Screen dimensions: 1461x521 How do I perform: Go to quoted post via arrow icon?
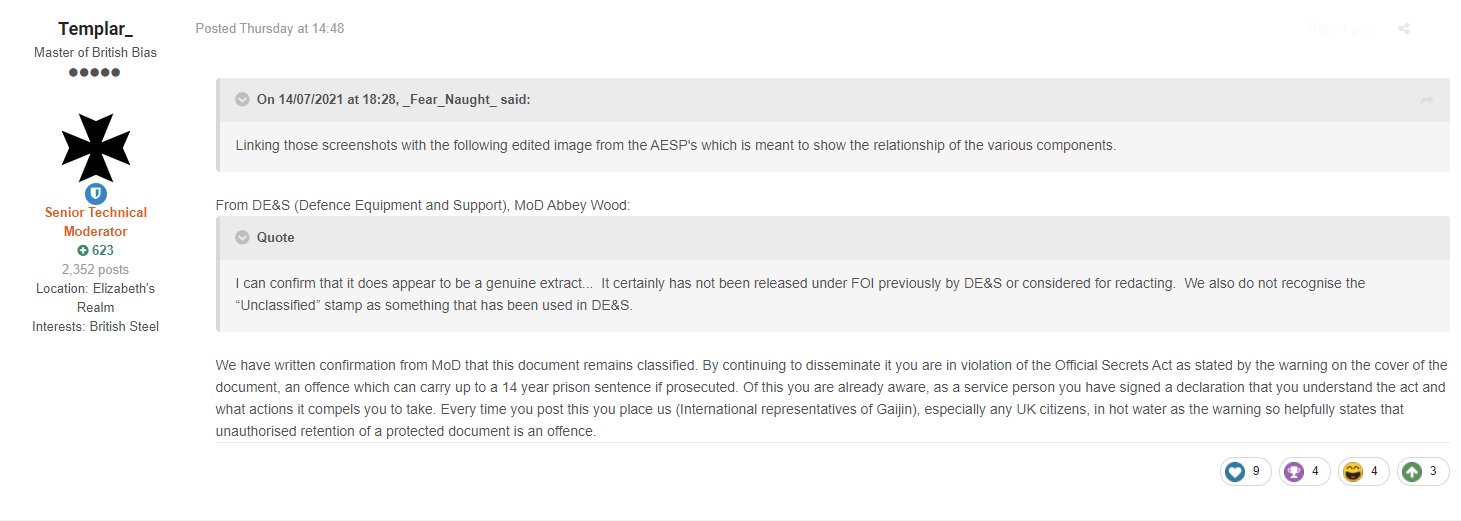coord(1427,100)
